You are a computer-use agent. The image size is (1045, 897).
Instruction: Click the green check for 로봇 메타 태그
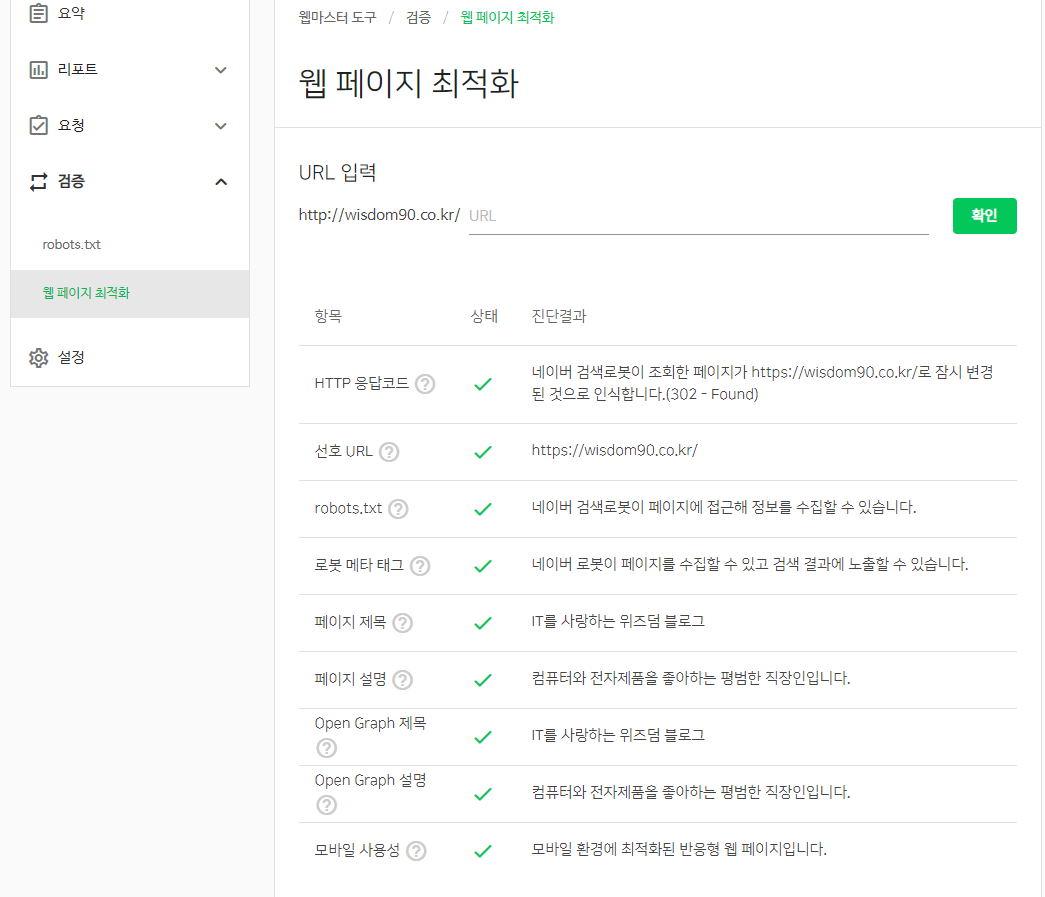[483, 565]
